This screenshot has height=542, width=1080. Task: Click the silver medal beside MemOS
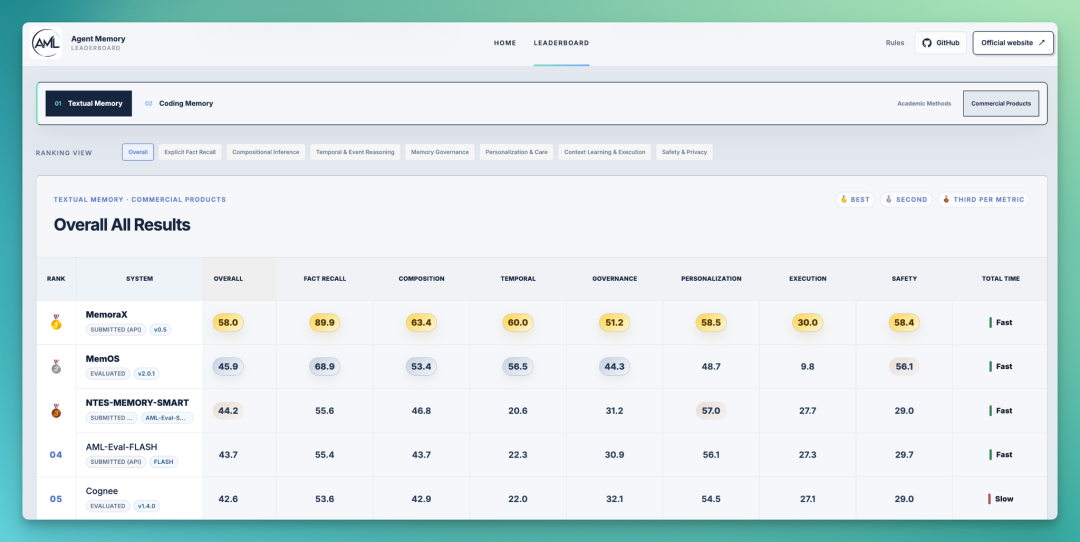coord(56,366)
